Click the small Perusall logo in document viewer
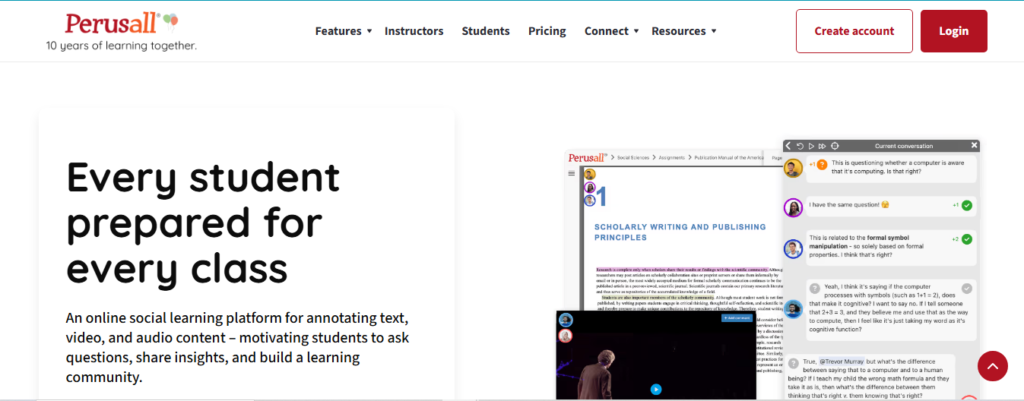 (x=588, y=157)
